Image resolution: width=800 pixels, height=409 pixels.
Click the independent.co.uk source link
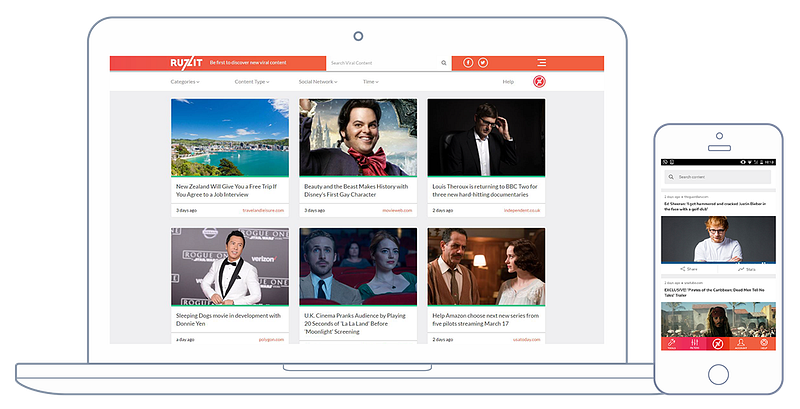click(x=522, y=210)
